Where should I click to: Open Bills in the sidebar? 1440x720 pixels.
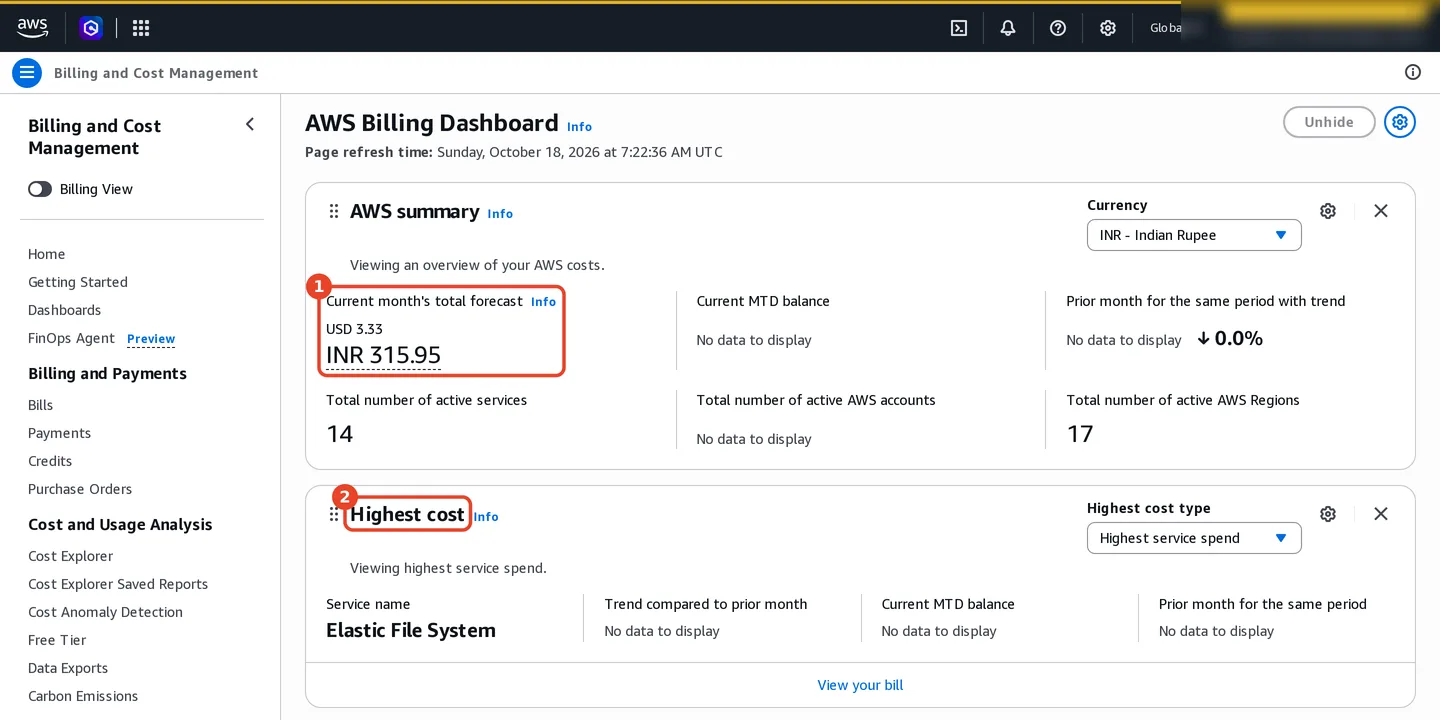41,405
